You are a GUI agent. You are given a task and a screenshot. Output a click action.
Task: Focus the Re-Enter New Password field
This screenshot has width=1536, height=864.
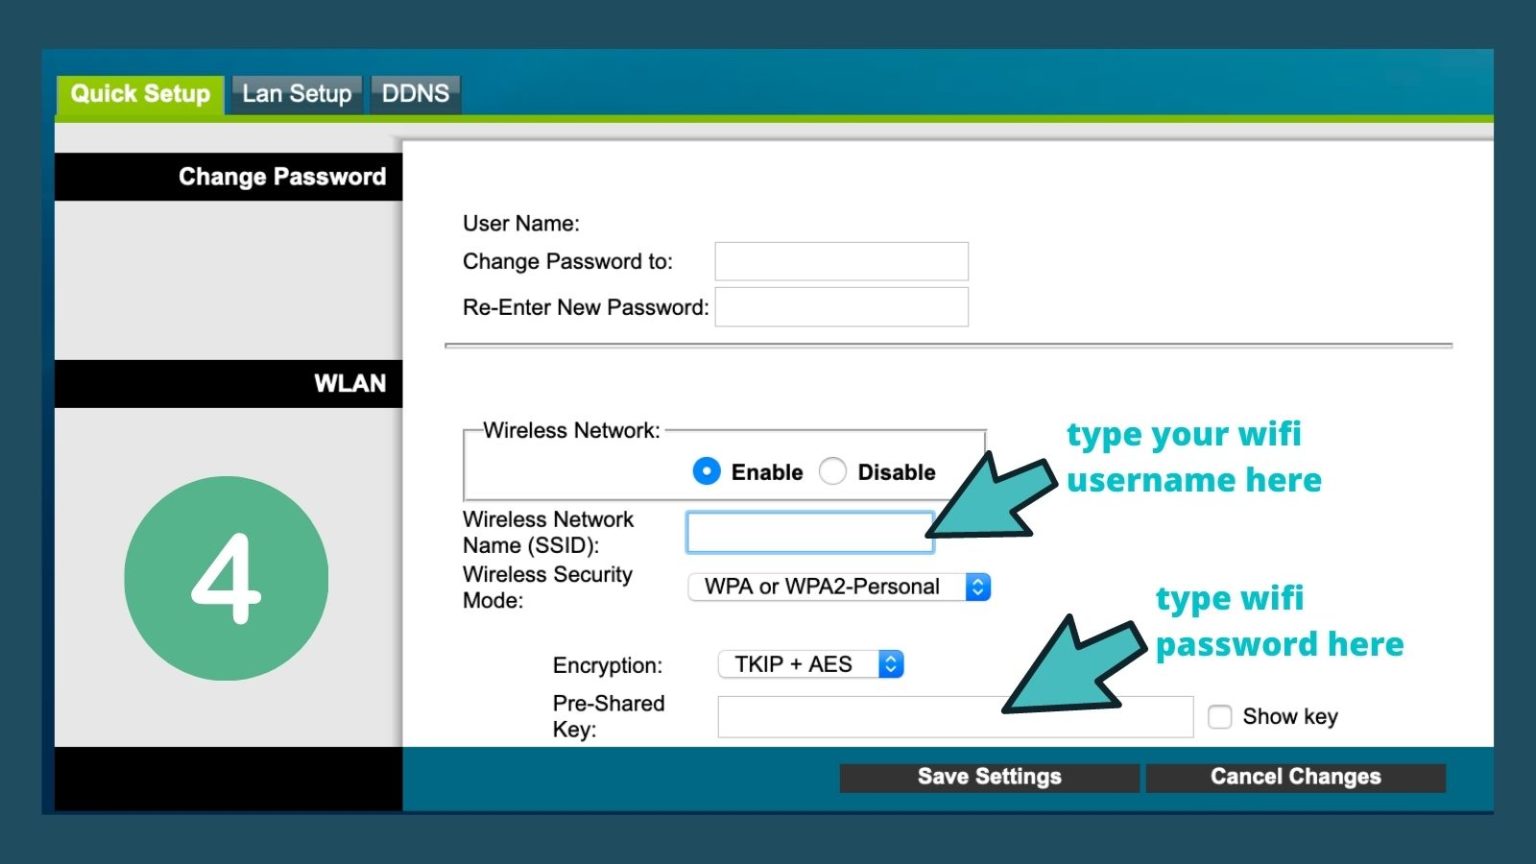point(841,307)
